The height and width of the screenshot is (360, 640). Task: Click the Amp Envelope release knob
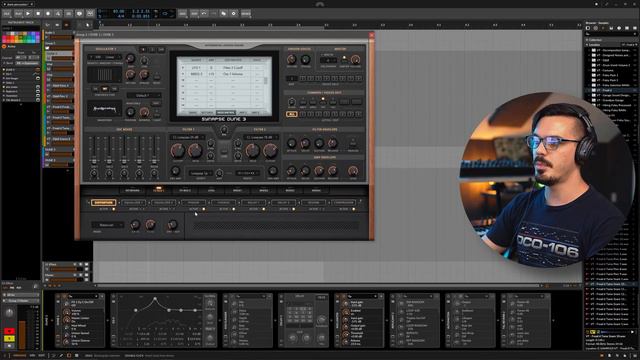pos(333,171)
